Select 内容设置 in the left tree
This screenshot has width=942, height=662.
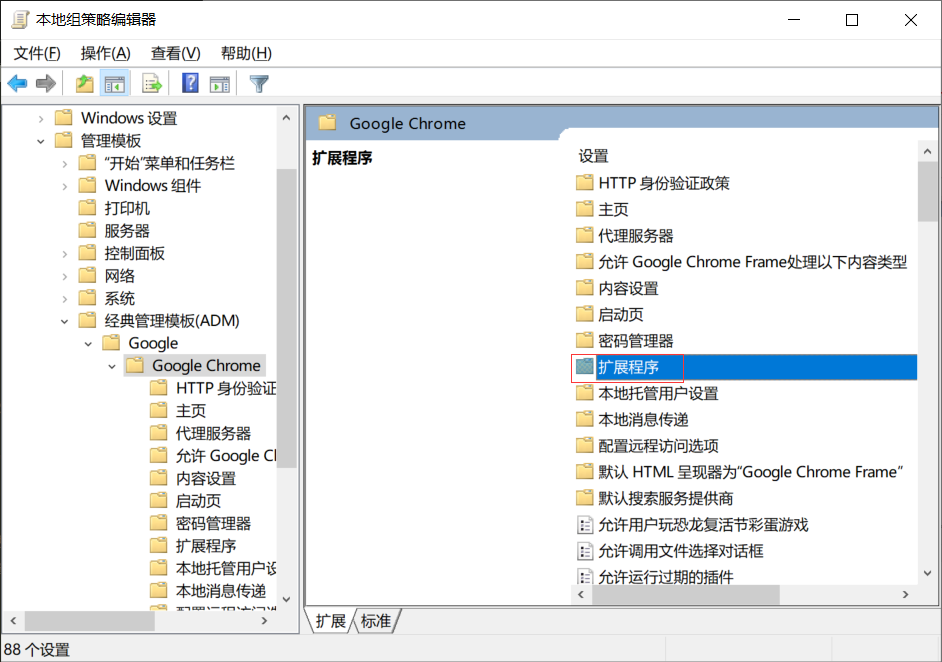point(205,478)
